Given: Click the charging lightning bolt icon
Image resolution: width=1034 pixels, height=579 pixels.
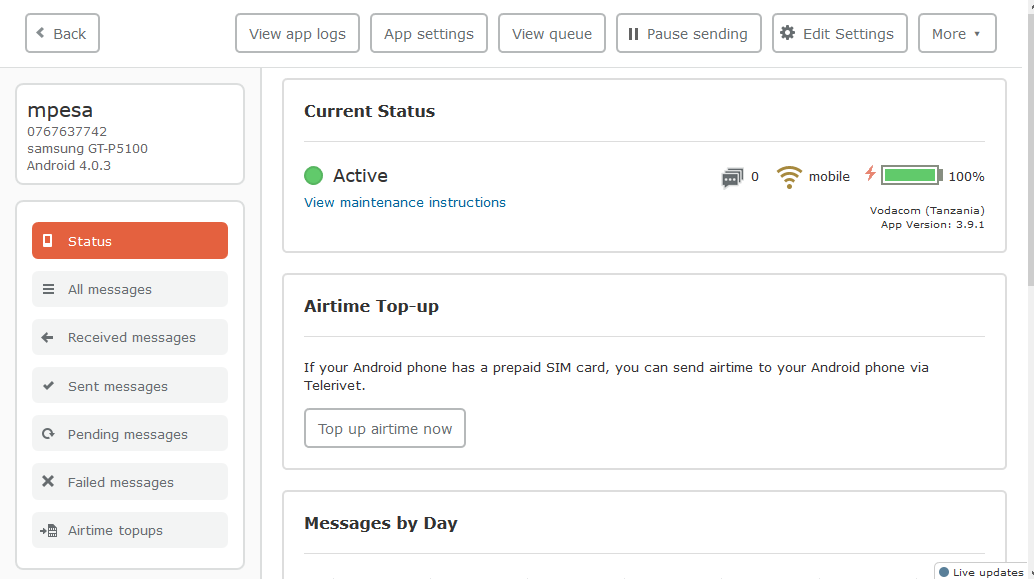Looking at the screenshot, I should [x=870, y=173].
